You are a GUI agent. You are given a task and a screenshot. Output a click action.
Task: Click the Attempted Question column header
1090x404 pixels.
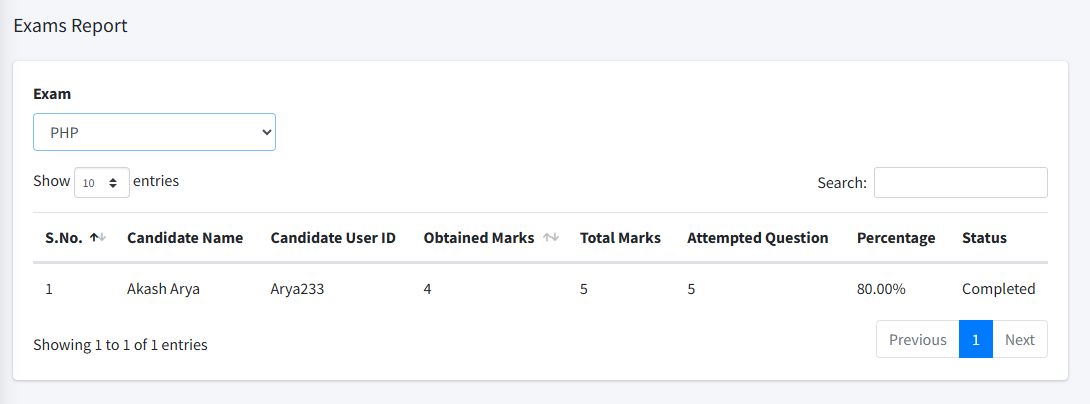point(757,238)
